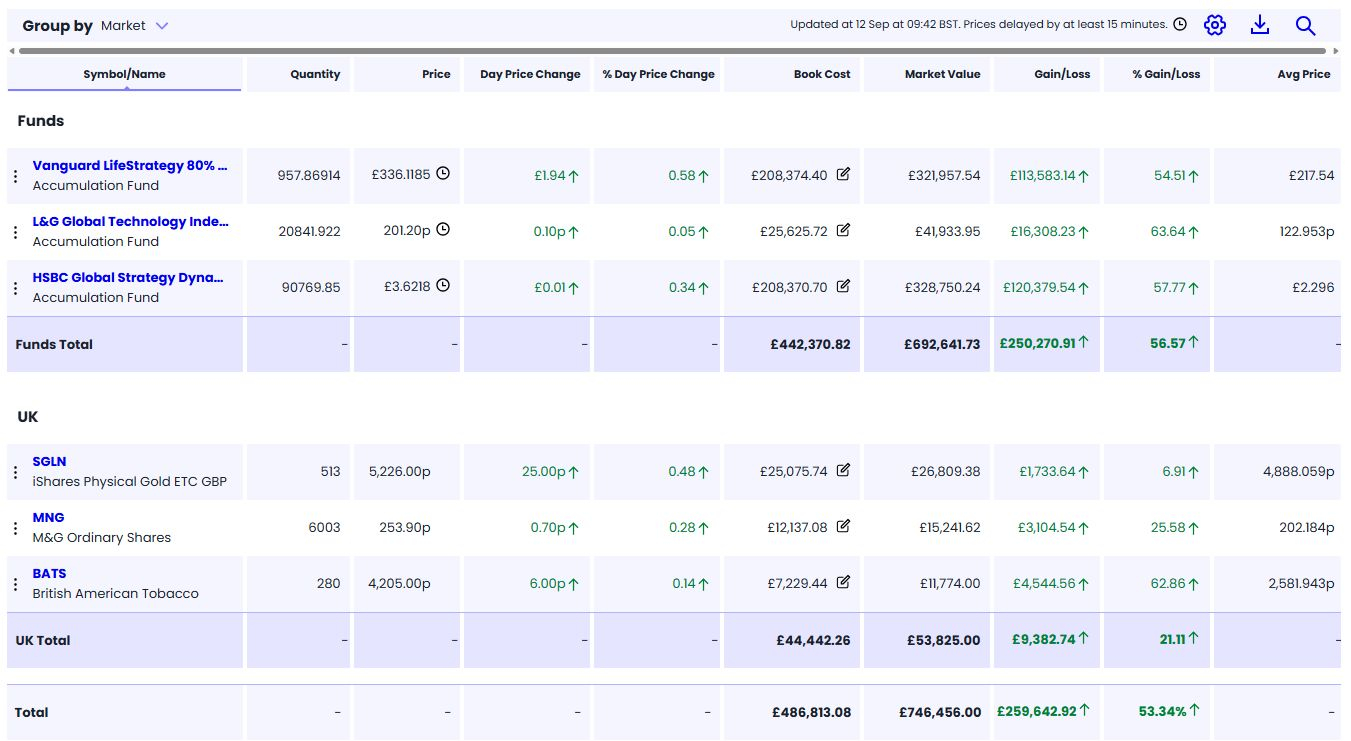
Task: Open the search magnifier icon
Action: [x=1305, y=25]
